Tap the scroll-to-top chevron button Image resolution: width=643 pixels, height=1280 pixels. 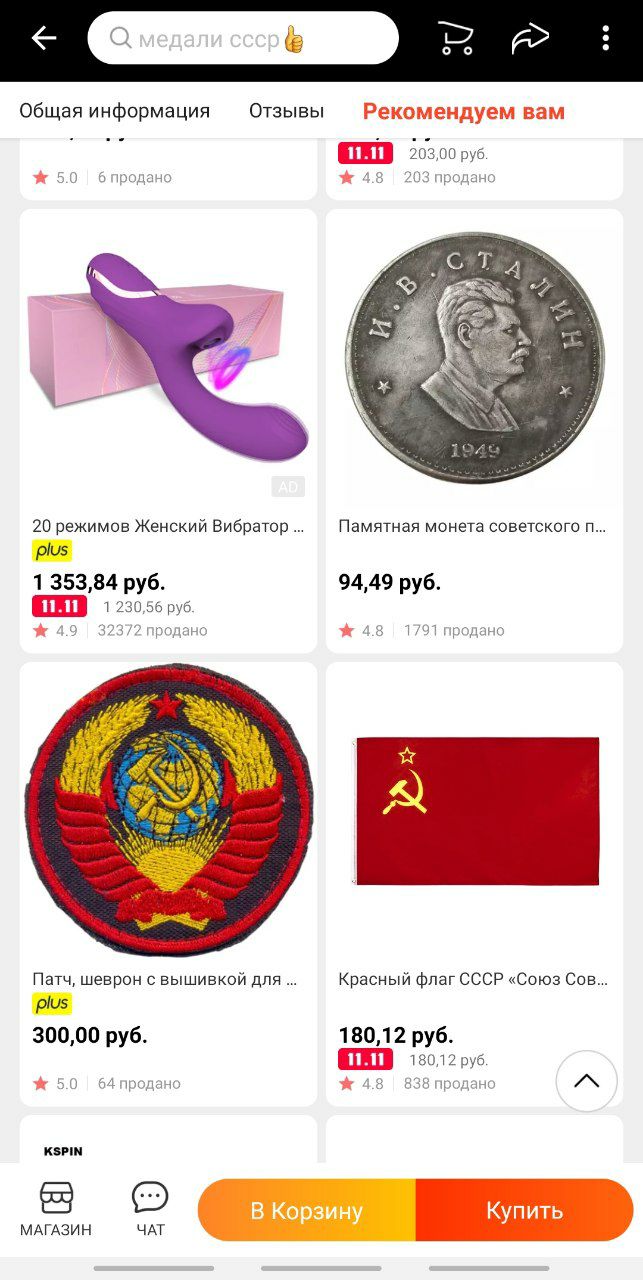pos(586,1081)
